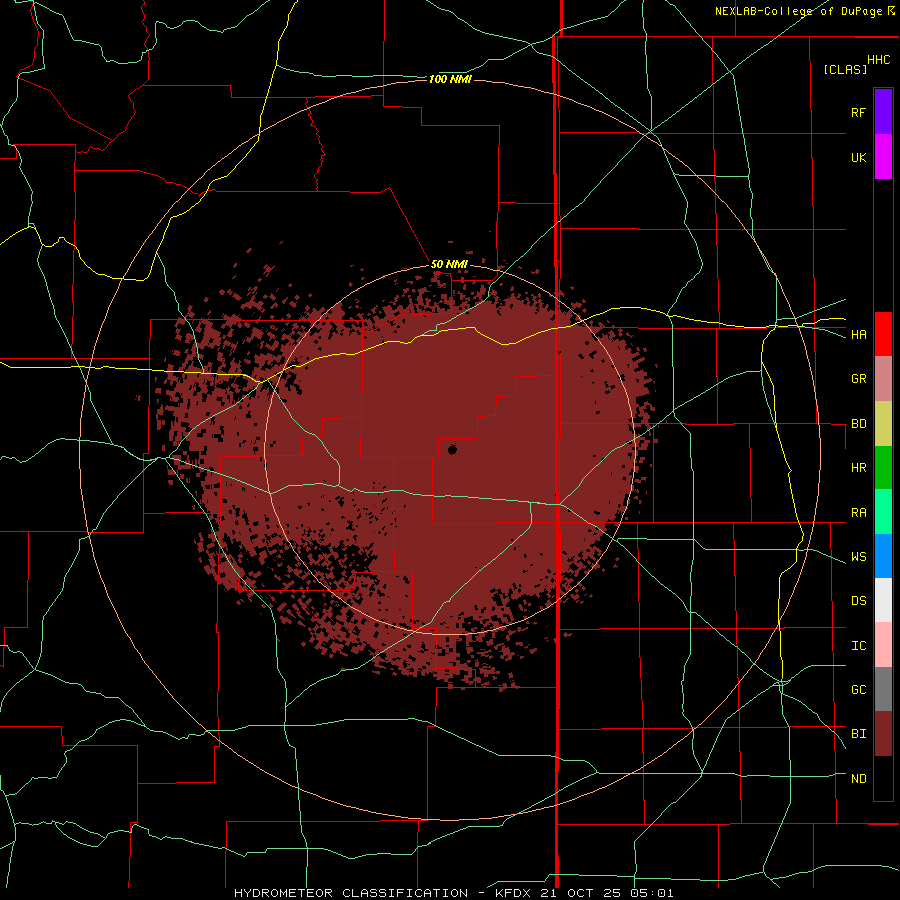Click the "HR" legend label
This screenshot has width=900, height=900.
(858, 468)
